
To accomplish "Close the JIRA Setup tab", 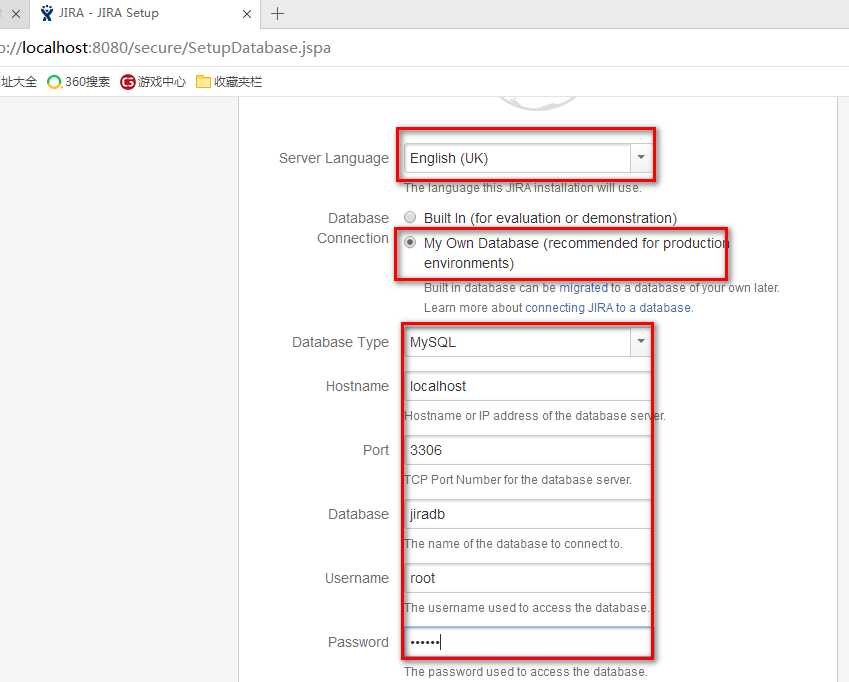I will pos(247,14).
